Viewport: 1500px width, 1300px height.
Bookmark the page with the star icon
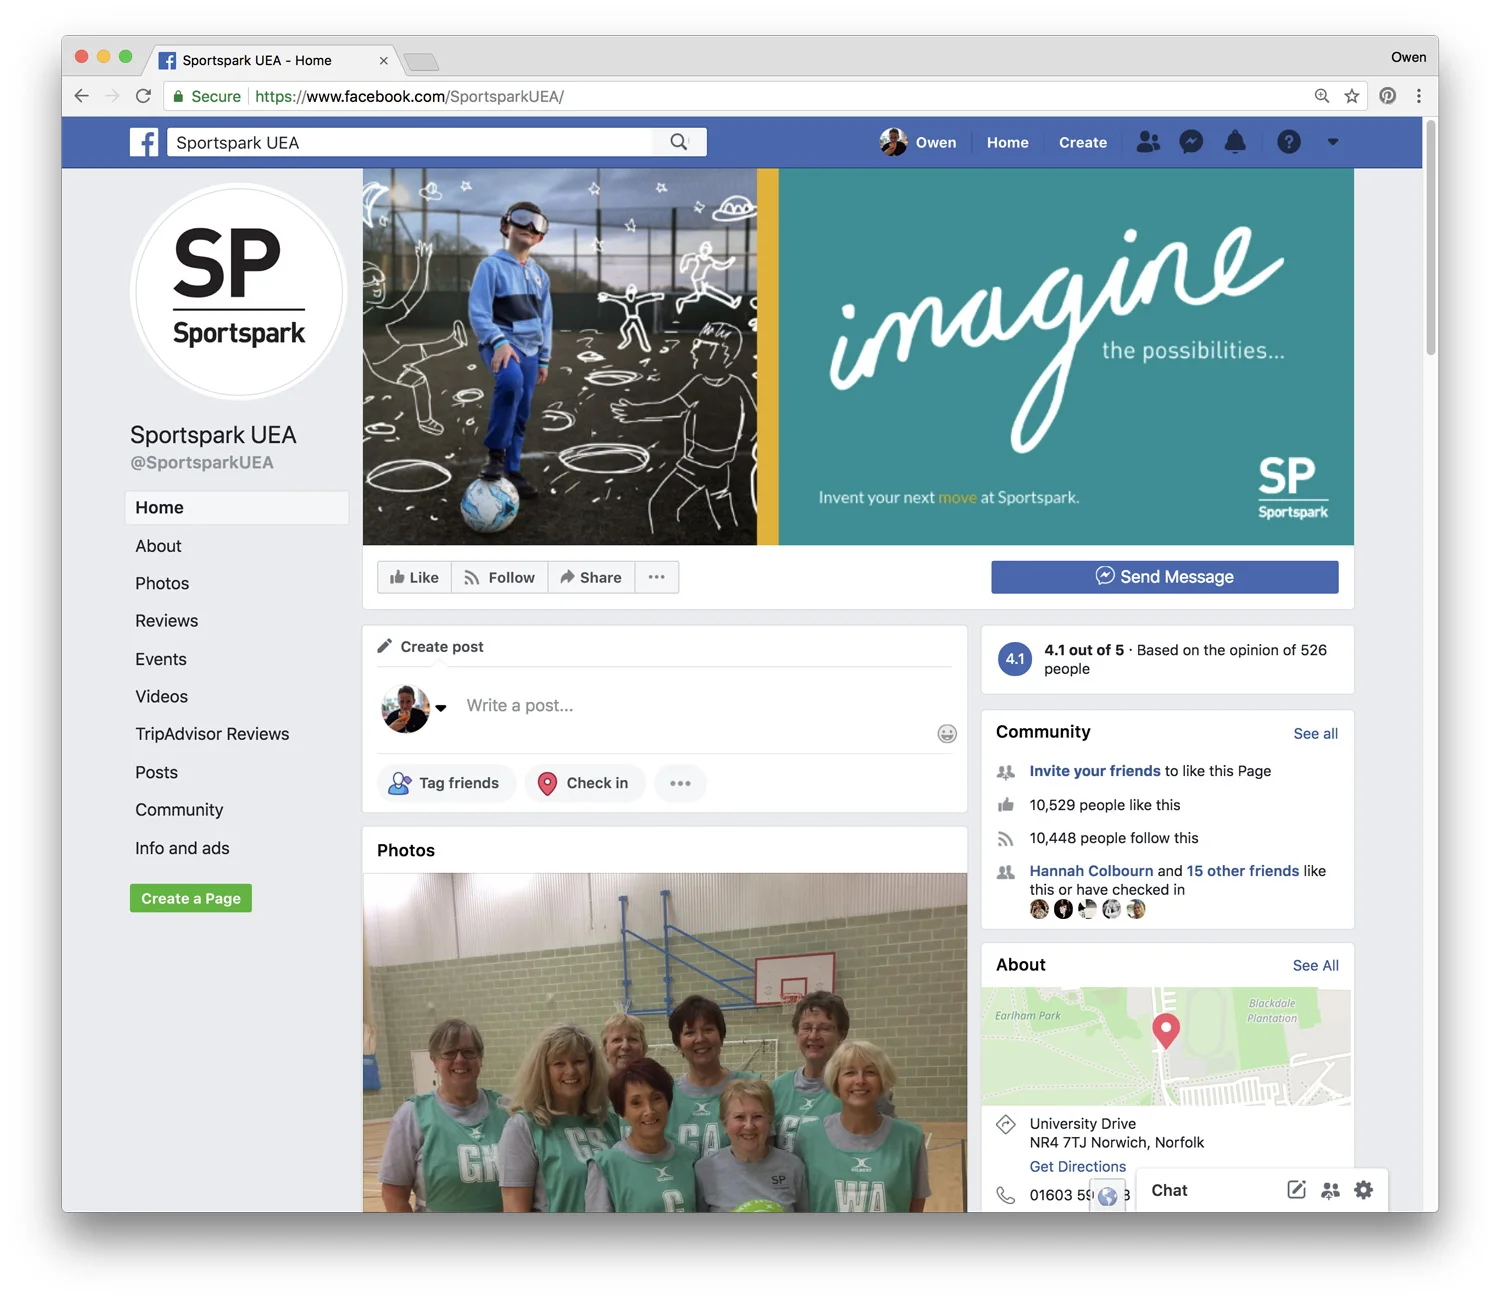(x=1352, y=96)
